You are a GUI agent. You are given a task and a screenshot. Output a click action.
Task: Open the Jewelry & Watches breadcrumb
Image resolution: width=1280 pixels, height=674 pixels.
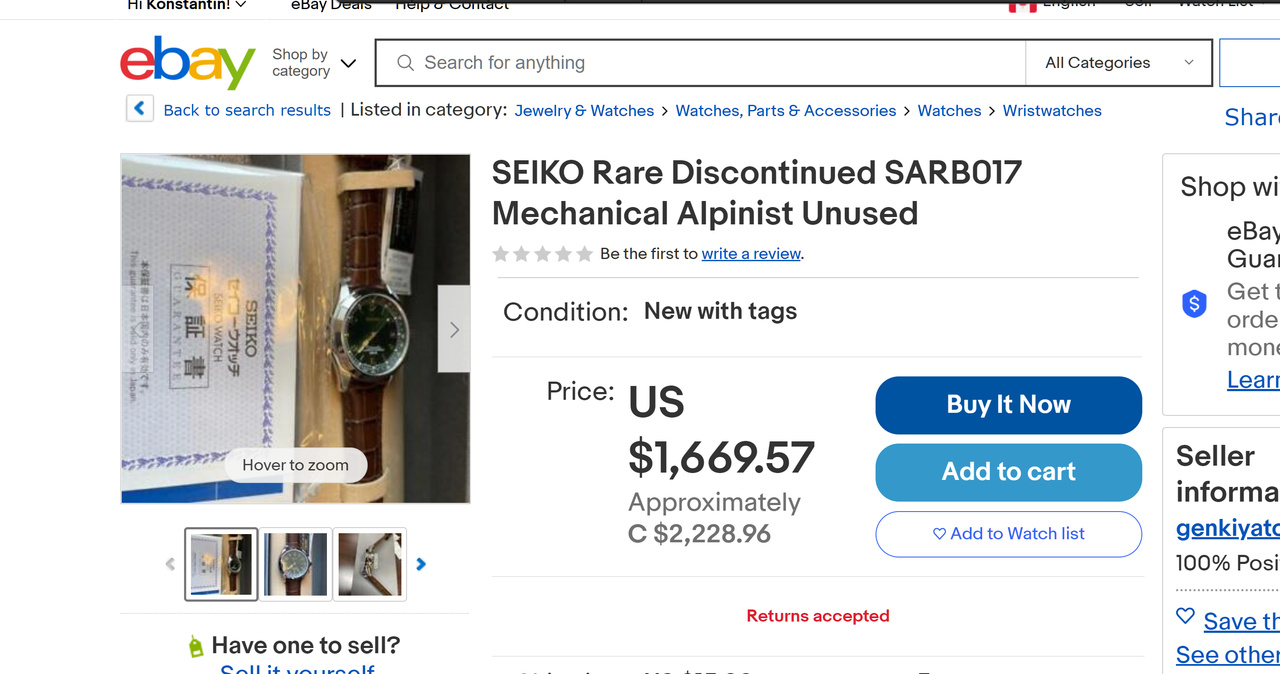coord(584,111)
